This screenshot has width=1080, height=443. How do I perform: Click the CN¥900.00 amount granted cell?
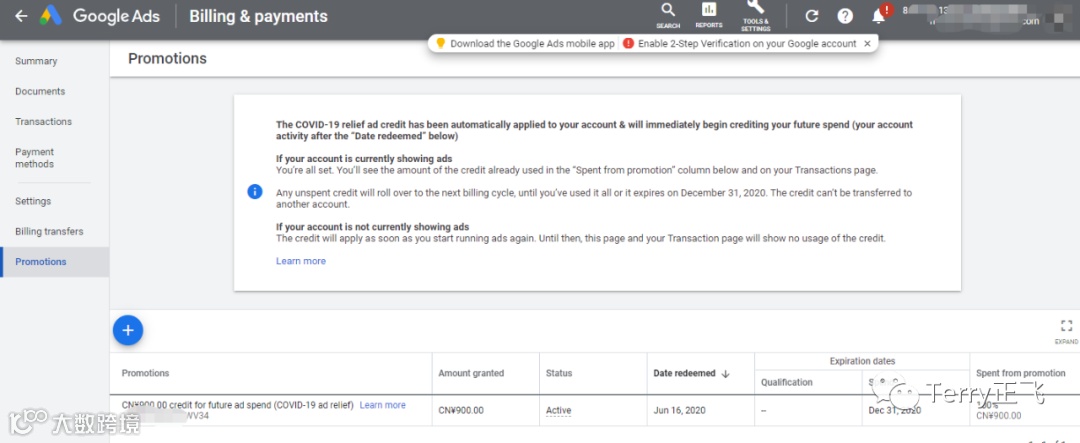[461, 411]
